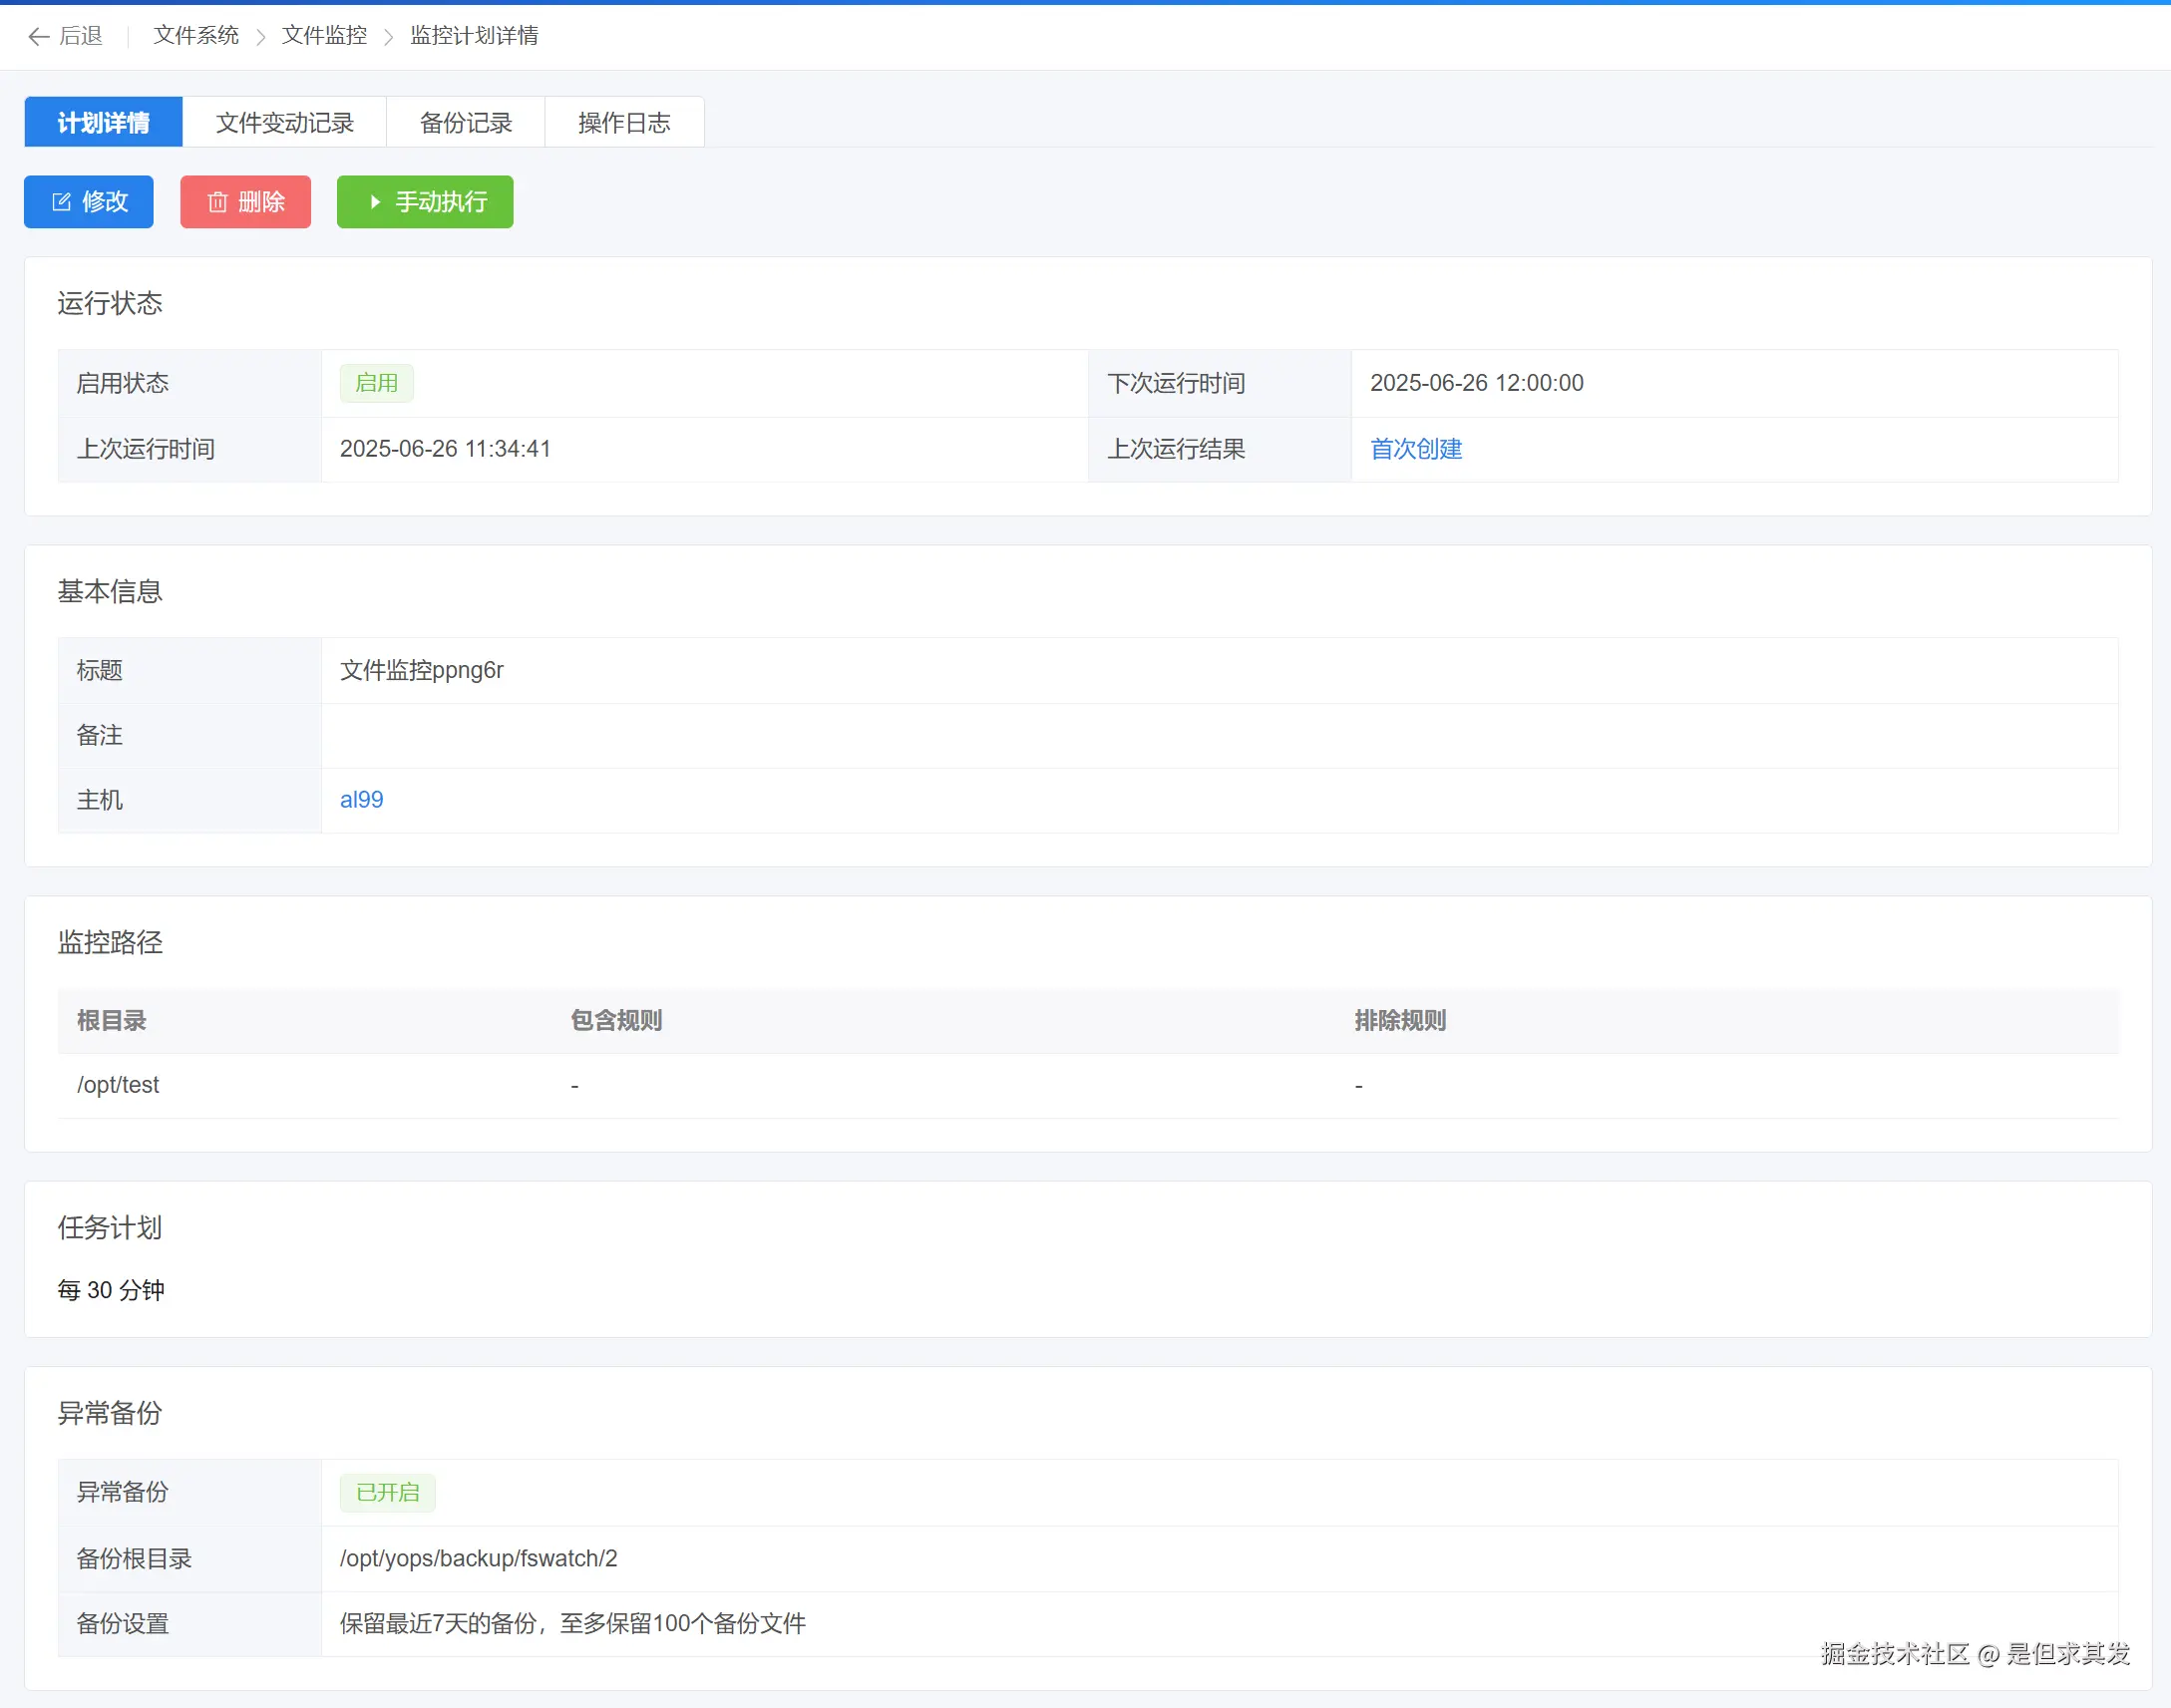The width and height of the screenshot is (2171, 1708).
Task: Click the back arrow icon
Action: pyautogui.click(x=38, y=37)
